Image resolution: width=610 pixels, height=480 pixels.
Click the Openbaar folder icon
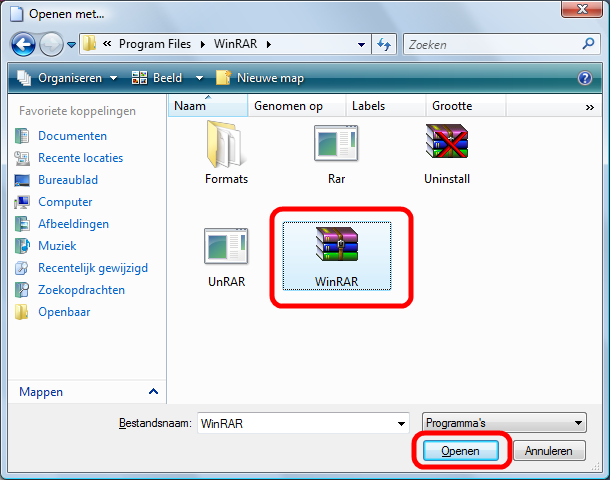22,312
